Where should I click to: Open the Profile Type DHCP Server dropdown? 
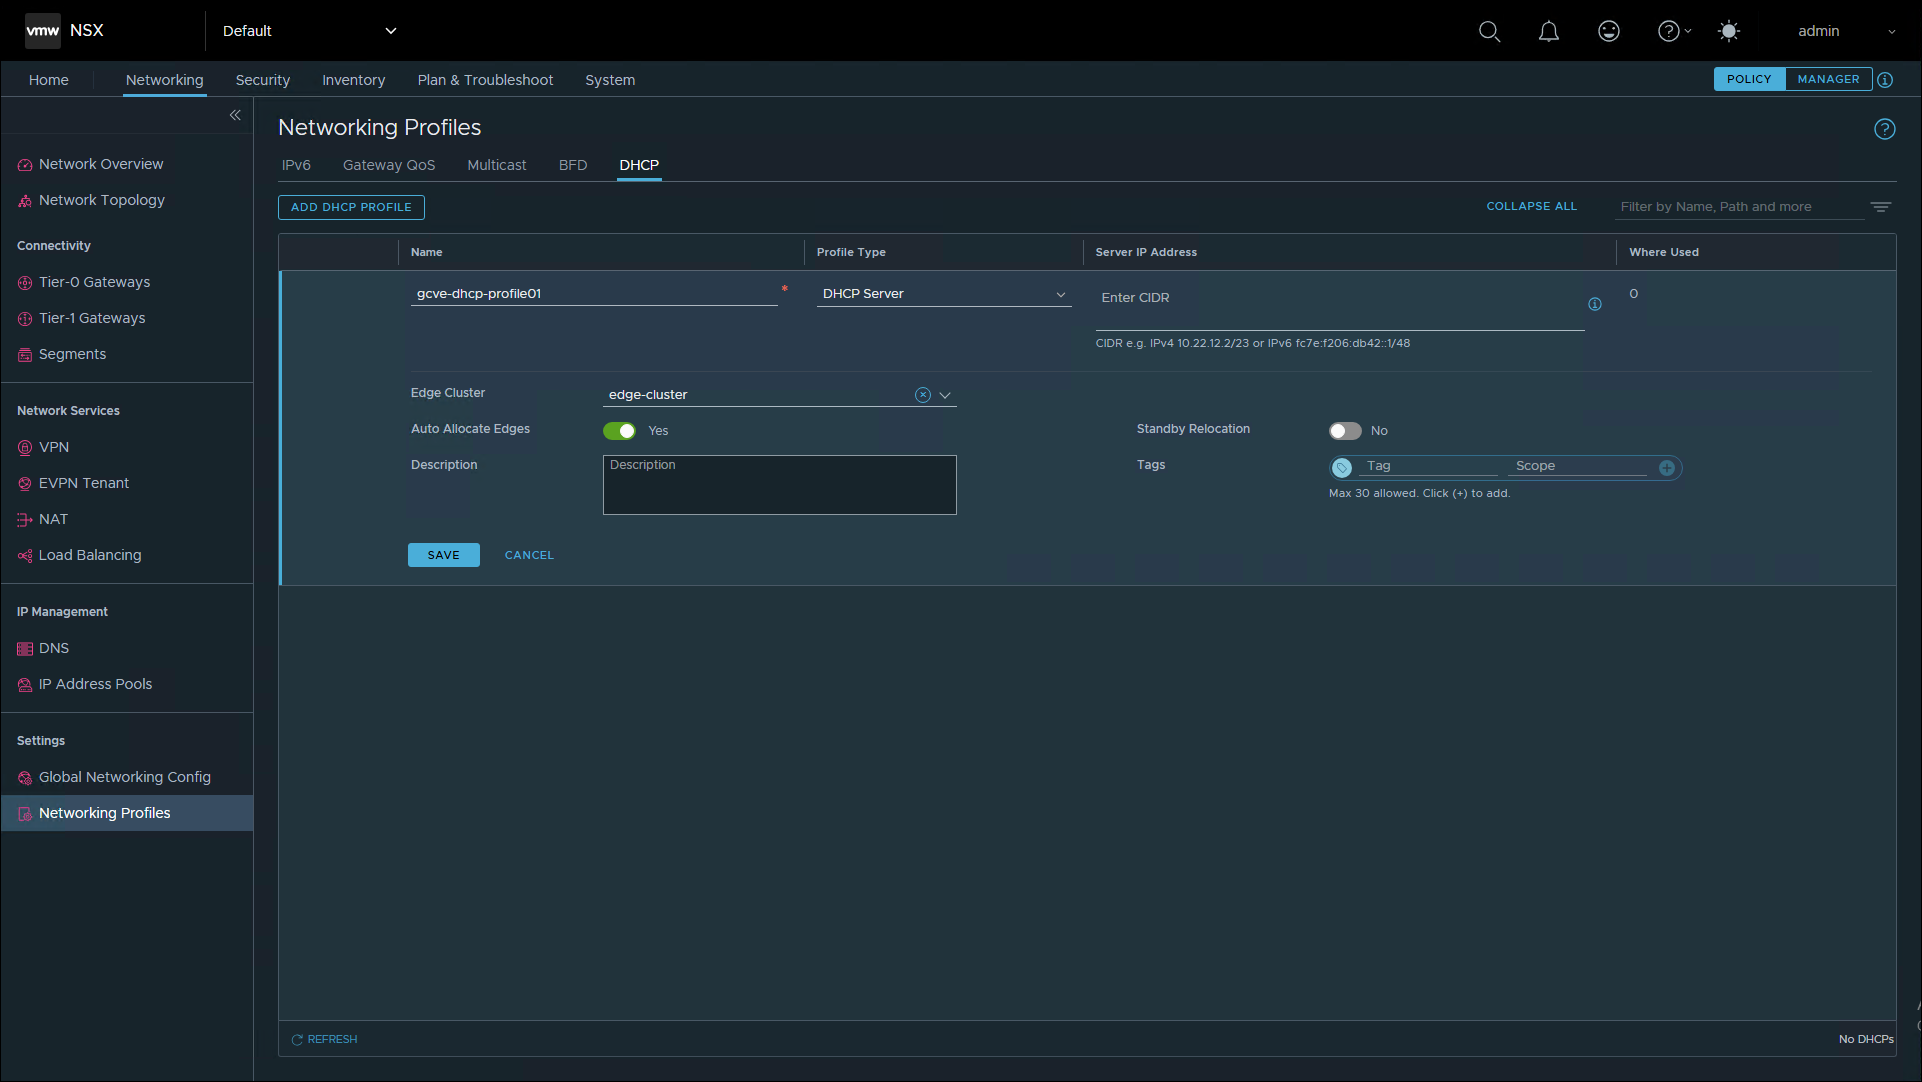[x=943, y=294]
